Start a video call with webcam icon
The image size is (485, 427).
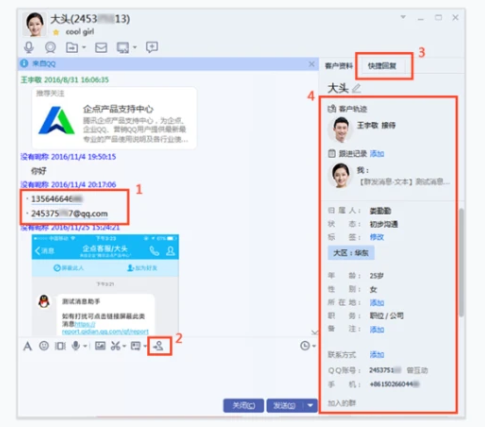(50, 47)
